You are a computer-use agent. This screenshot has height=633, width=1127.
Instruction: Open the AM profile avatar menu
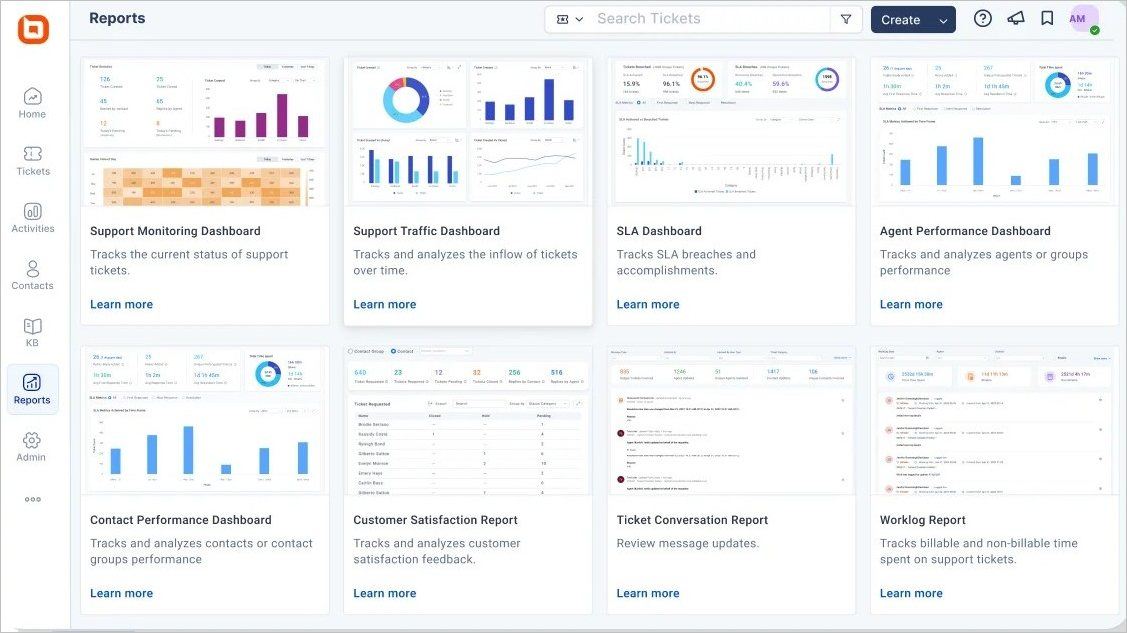pyautogui.click(x=1081, y=17)
